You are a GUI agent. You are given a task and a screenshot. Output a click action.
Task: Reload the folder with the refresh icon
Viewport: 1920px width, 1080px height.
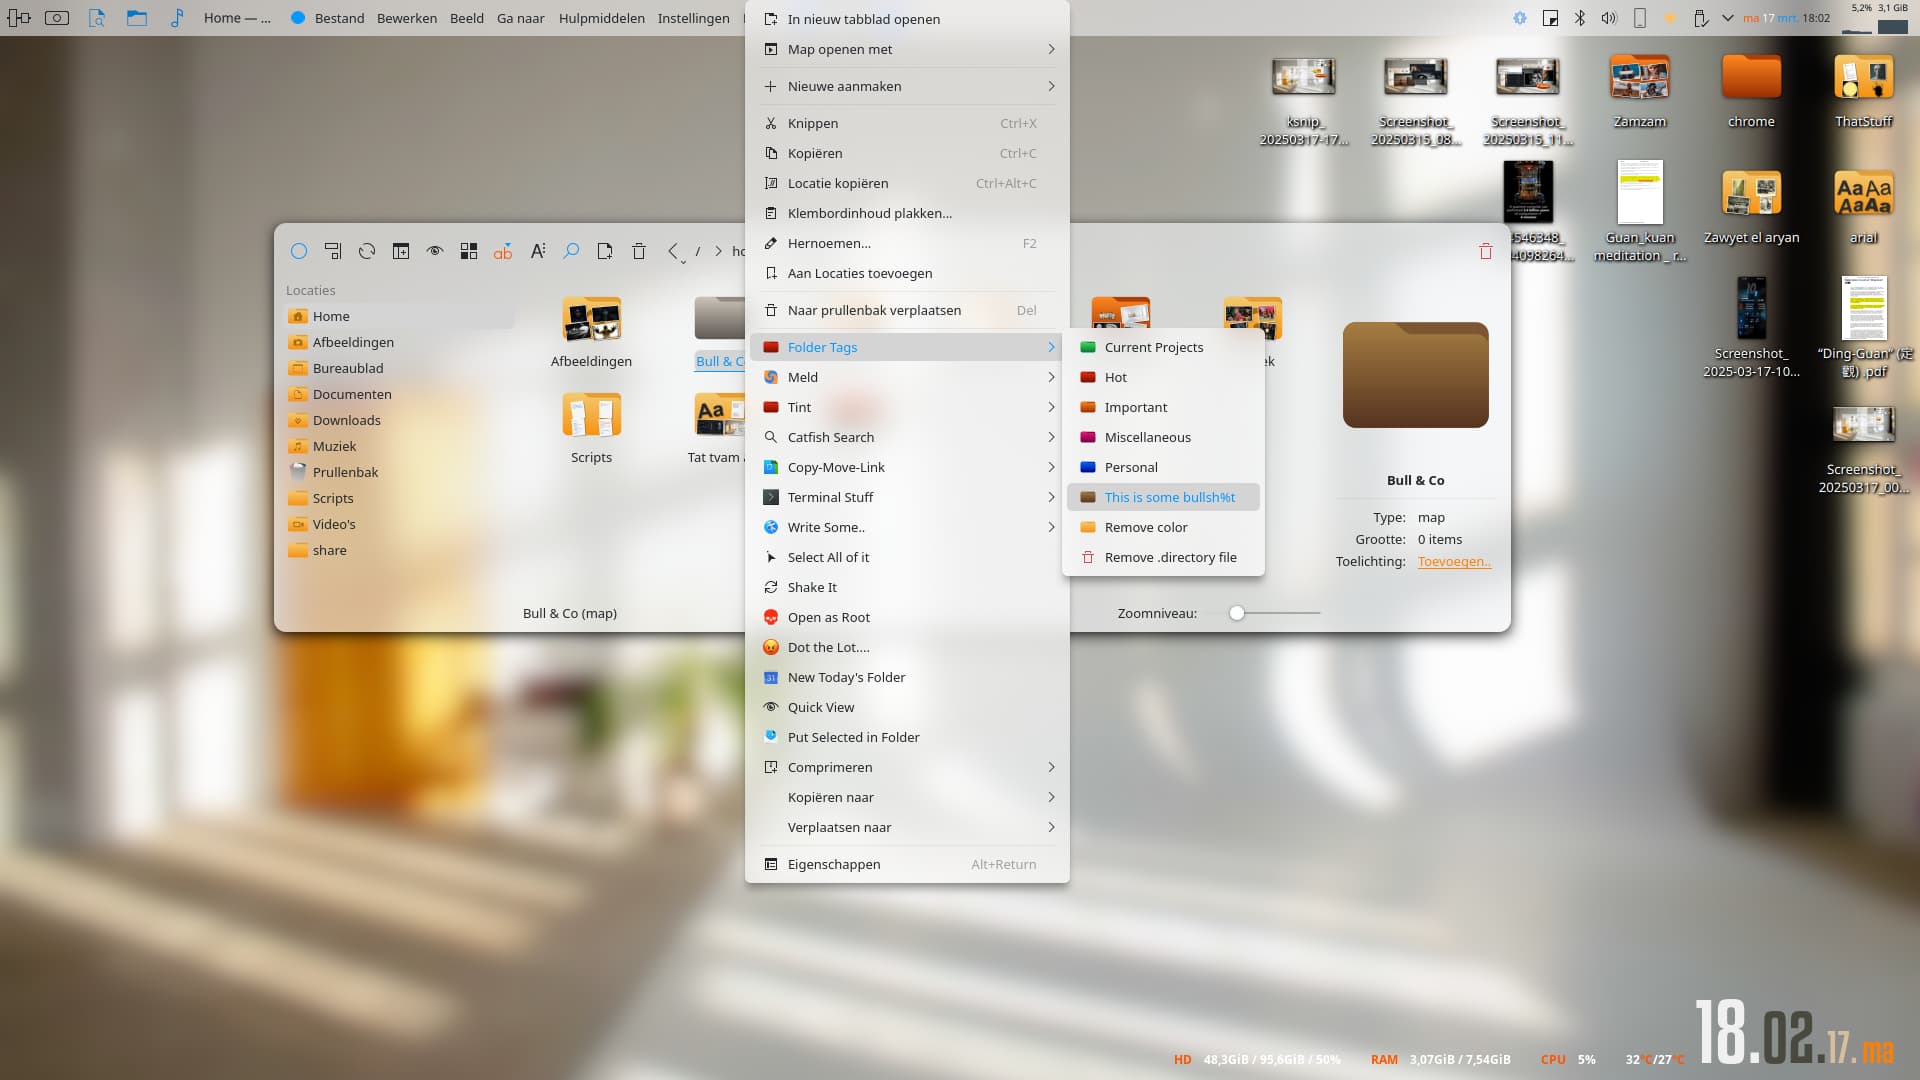click(x=367, y=251)
